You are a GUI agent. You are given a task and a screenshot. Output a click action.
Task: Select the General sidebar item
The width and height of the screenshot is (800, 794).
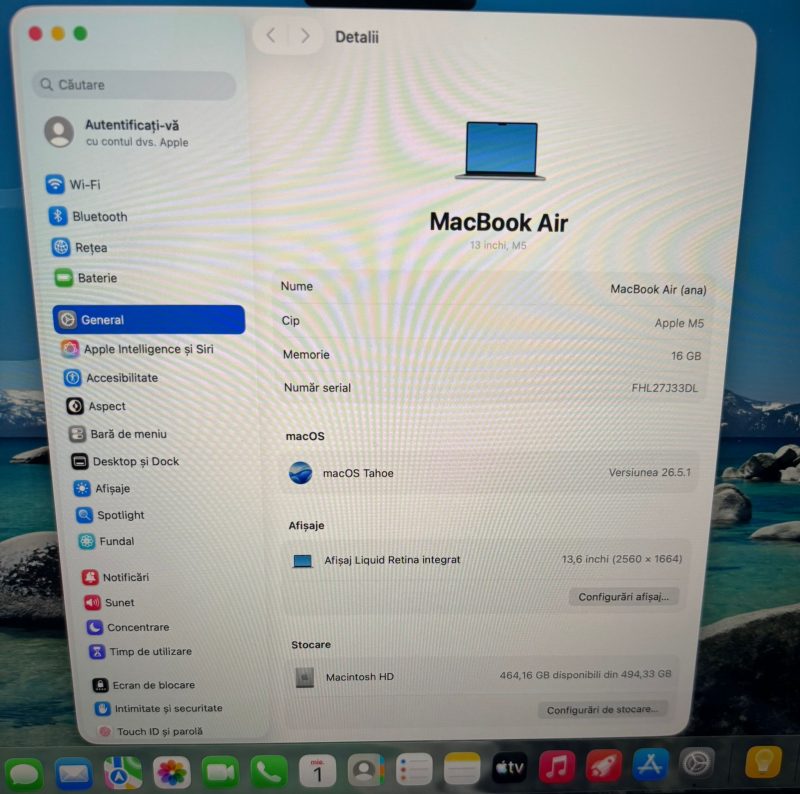[x=148, y=319]
